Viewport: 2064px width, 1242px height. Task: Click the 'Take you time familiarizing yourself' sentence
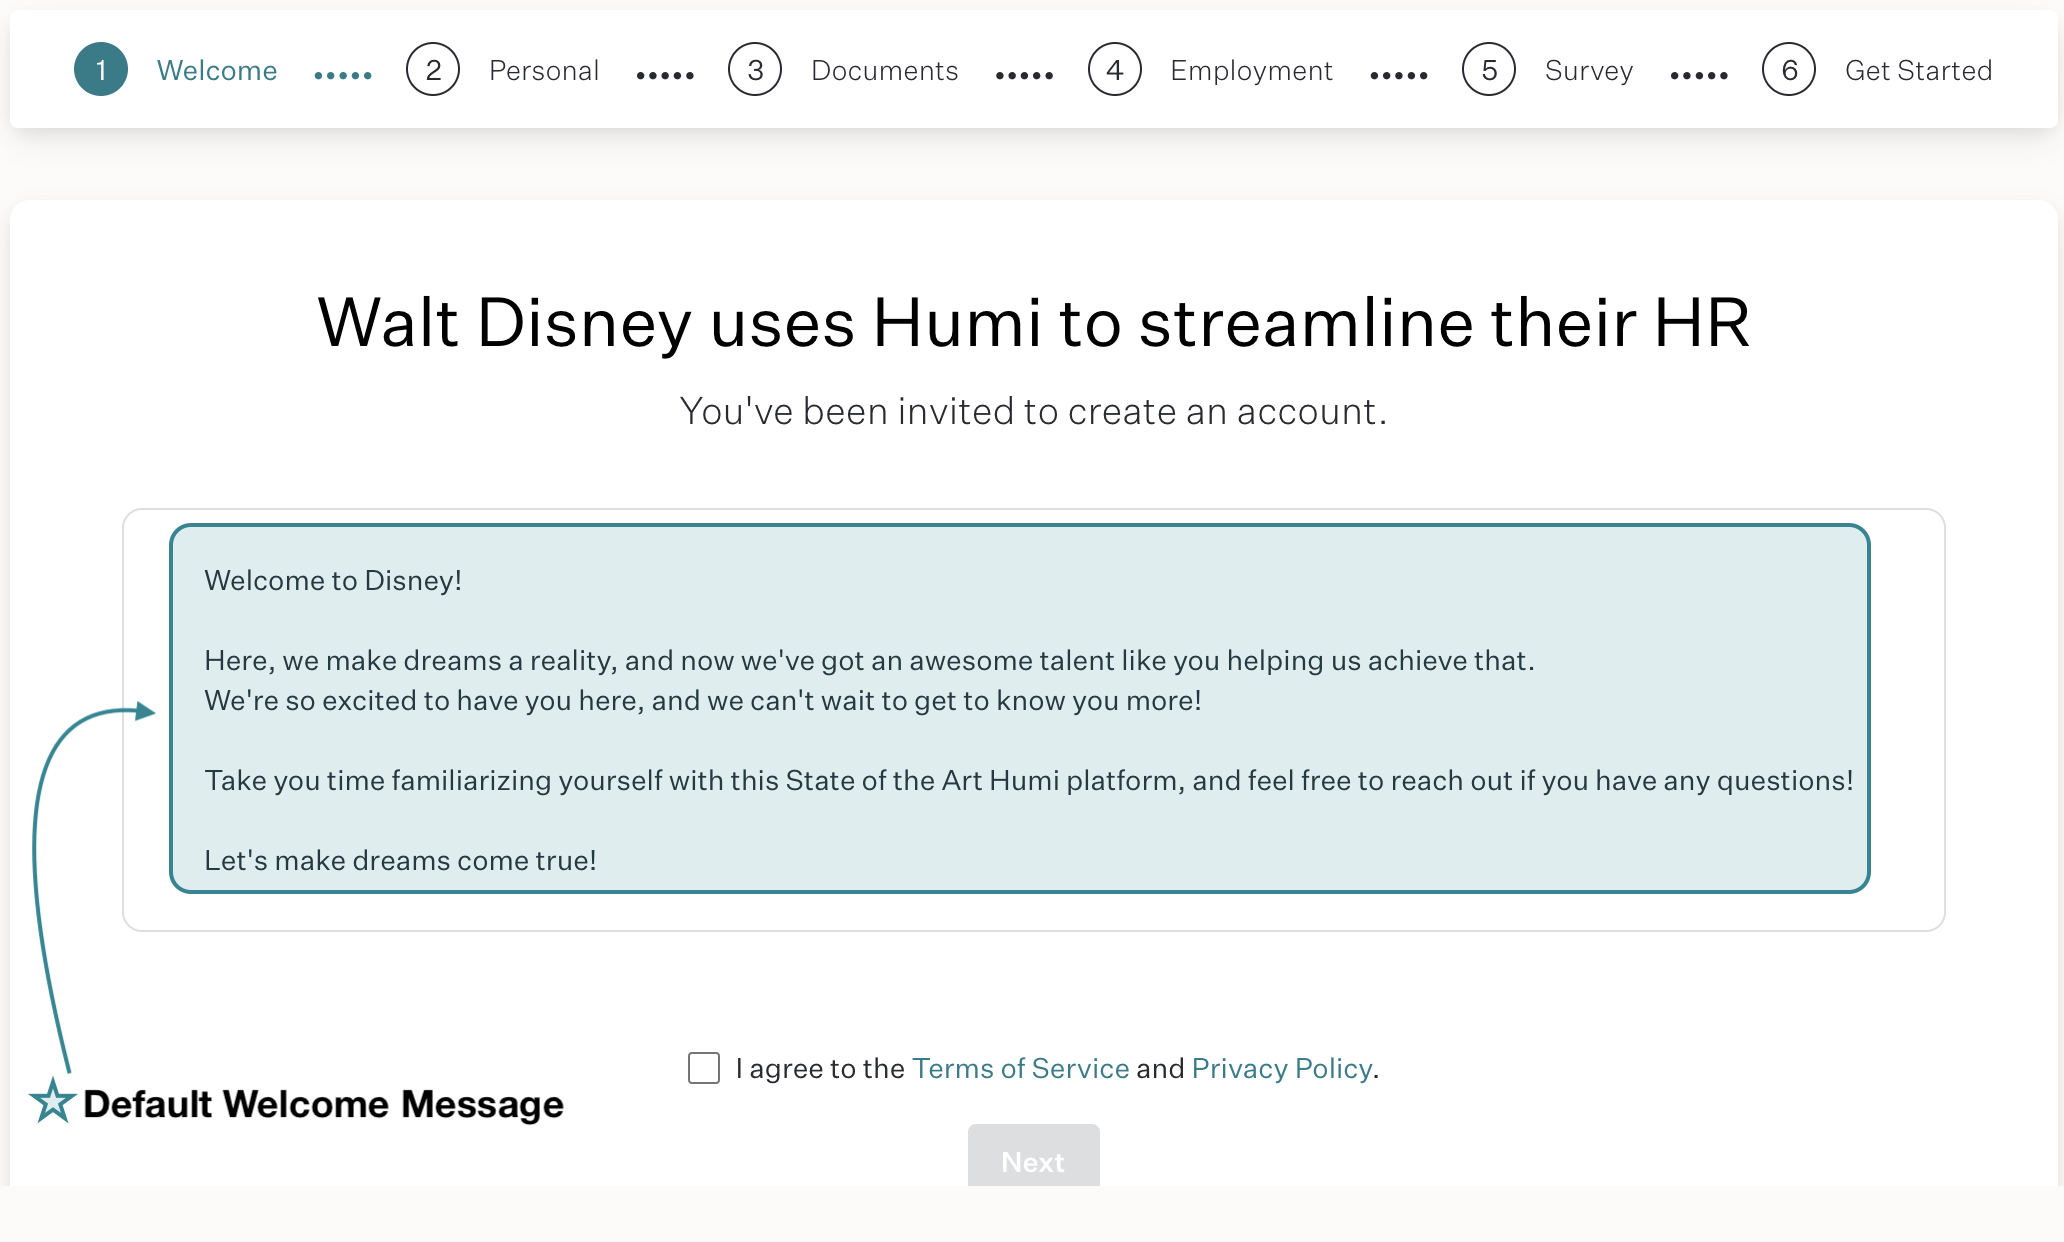coord(1029,781)
